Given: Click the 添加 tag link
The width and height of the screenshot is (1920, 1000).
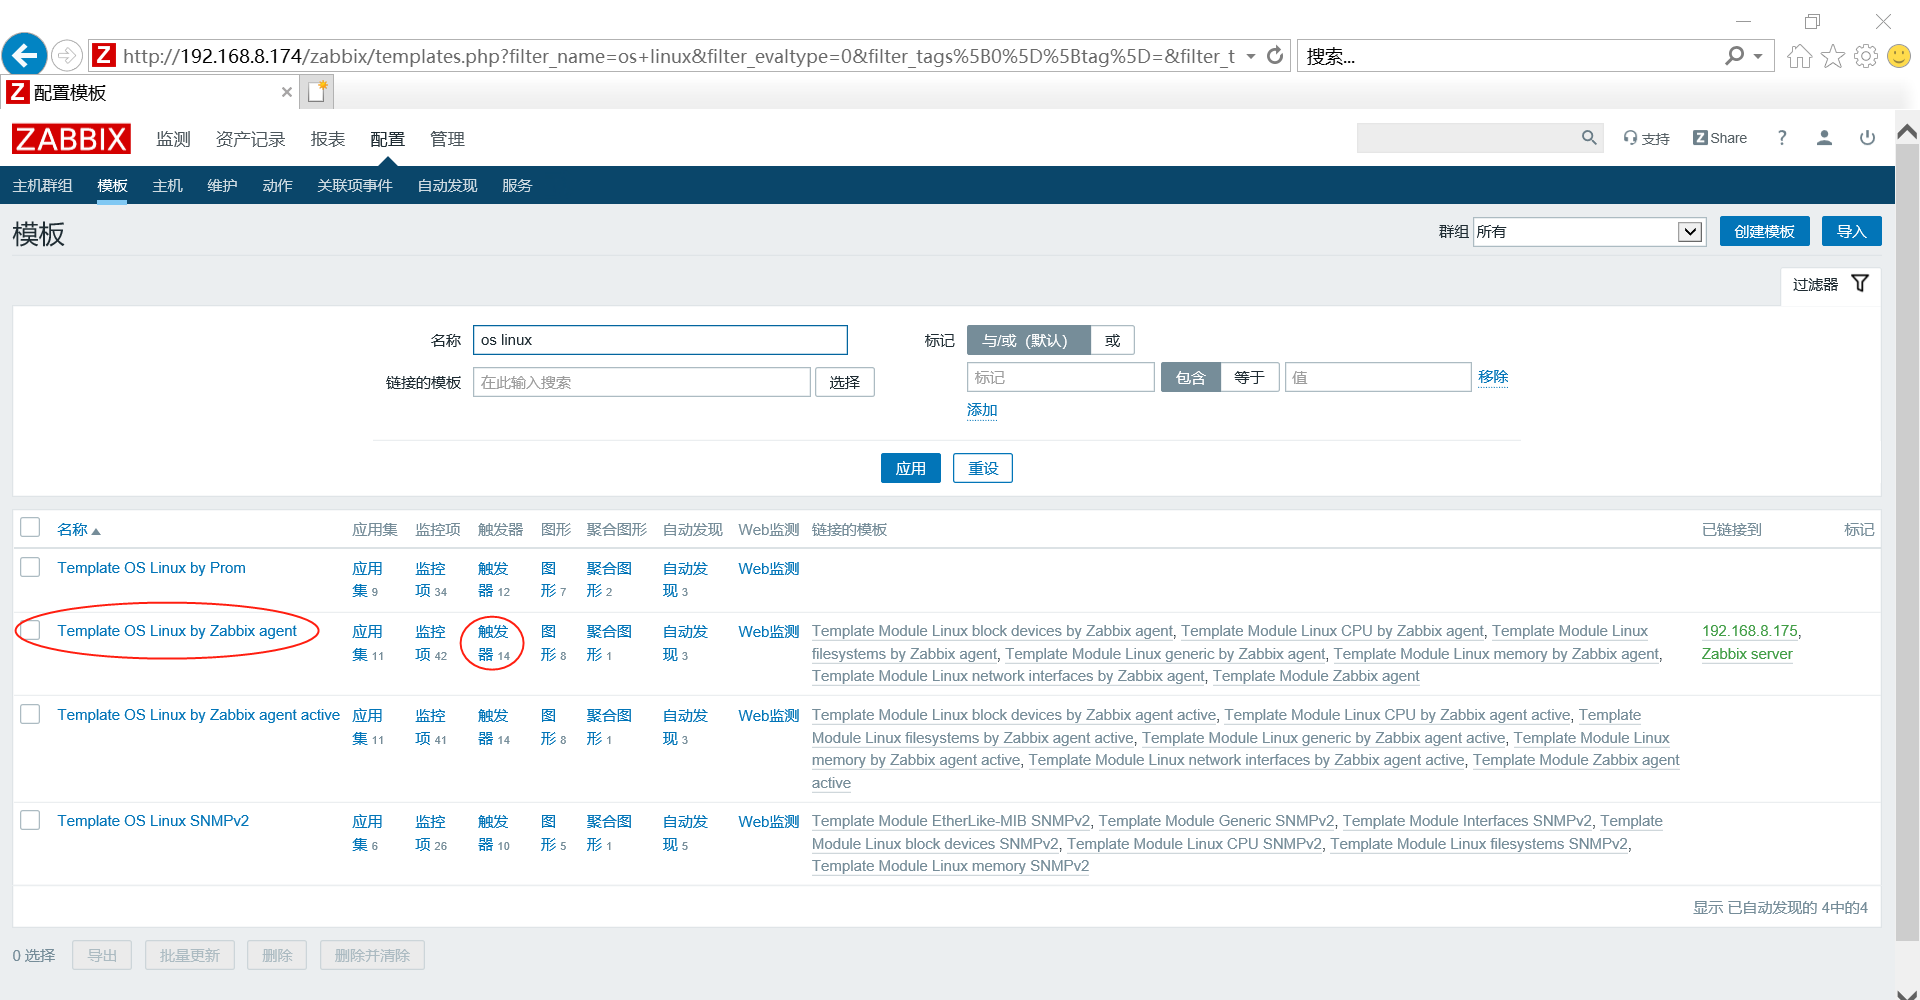Looking at the screenshot, I should point(982,410).
